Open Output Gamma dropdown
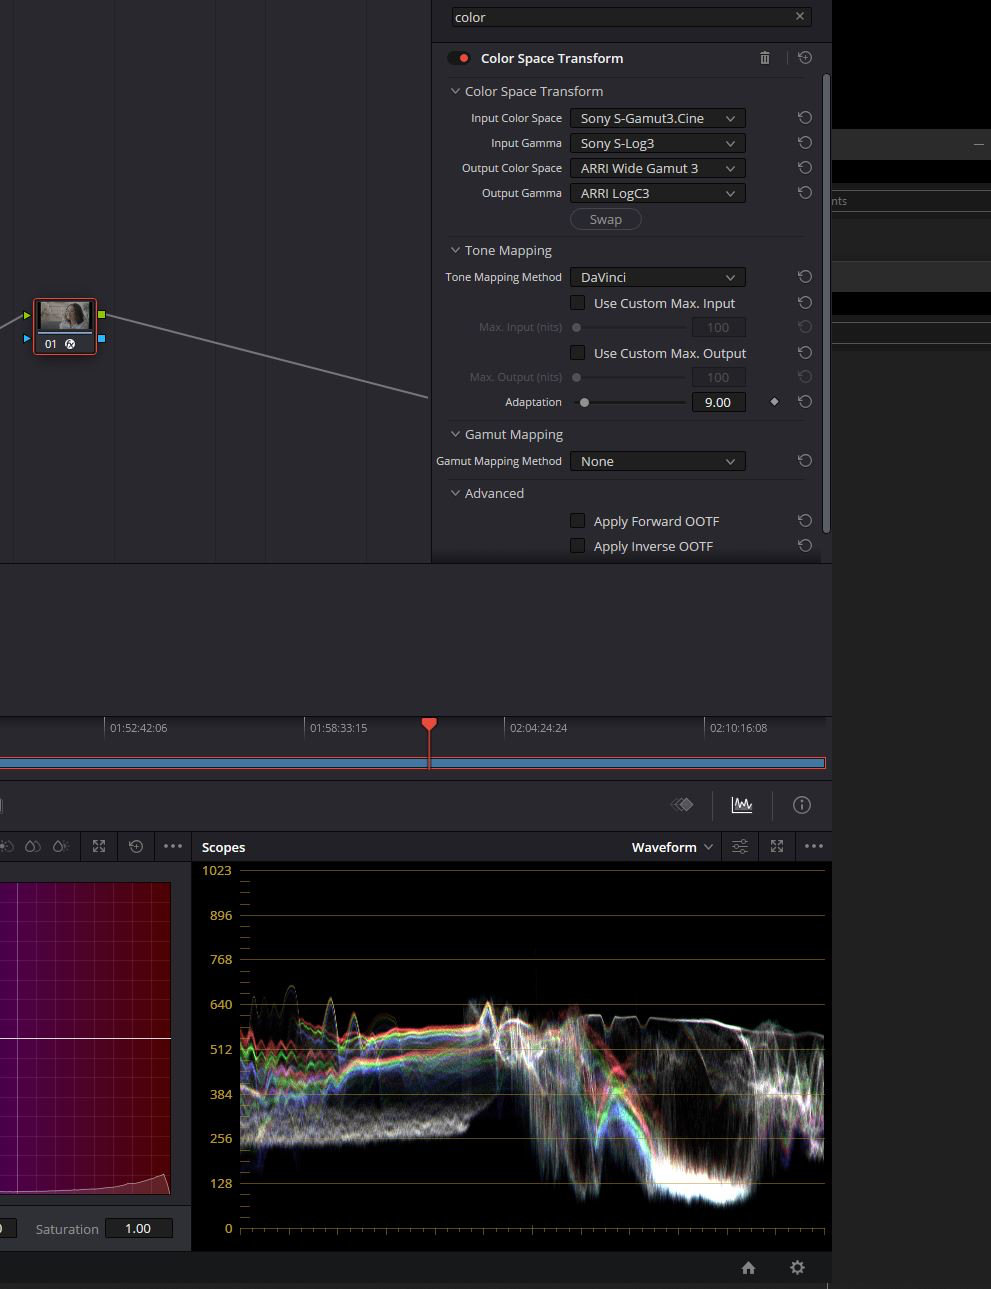 [658, 193]
